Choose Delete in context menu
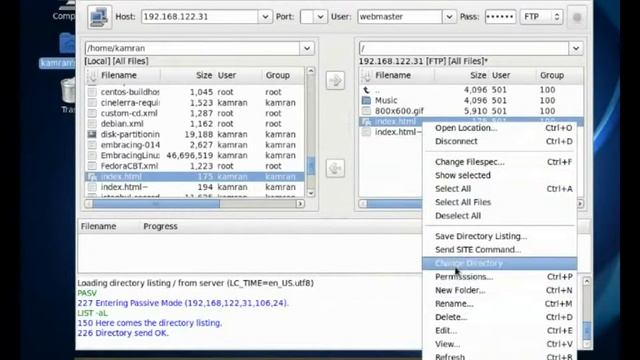The image size is (640, 360). 500,317
